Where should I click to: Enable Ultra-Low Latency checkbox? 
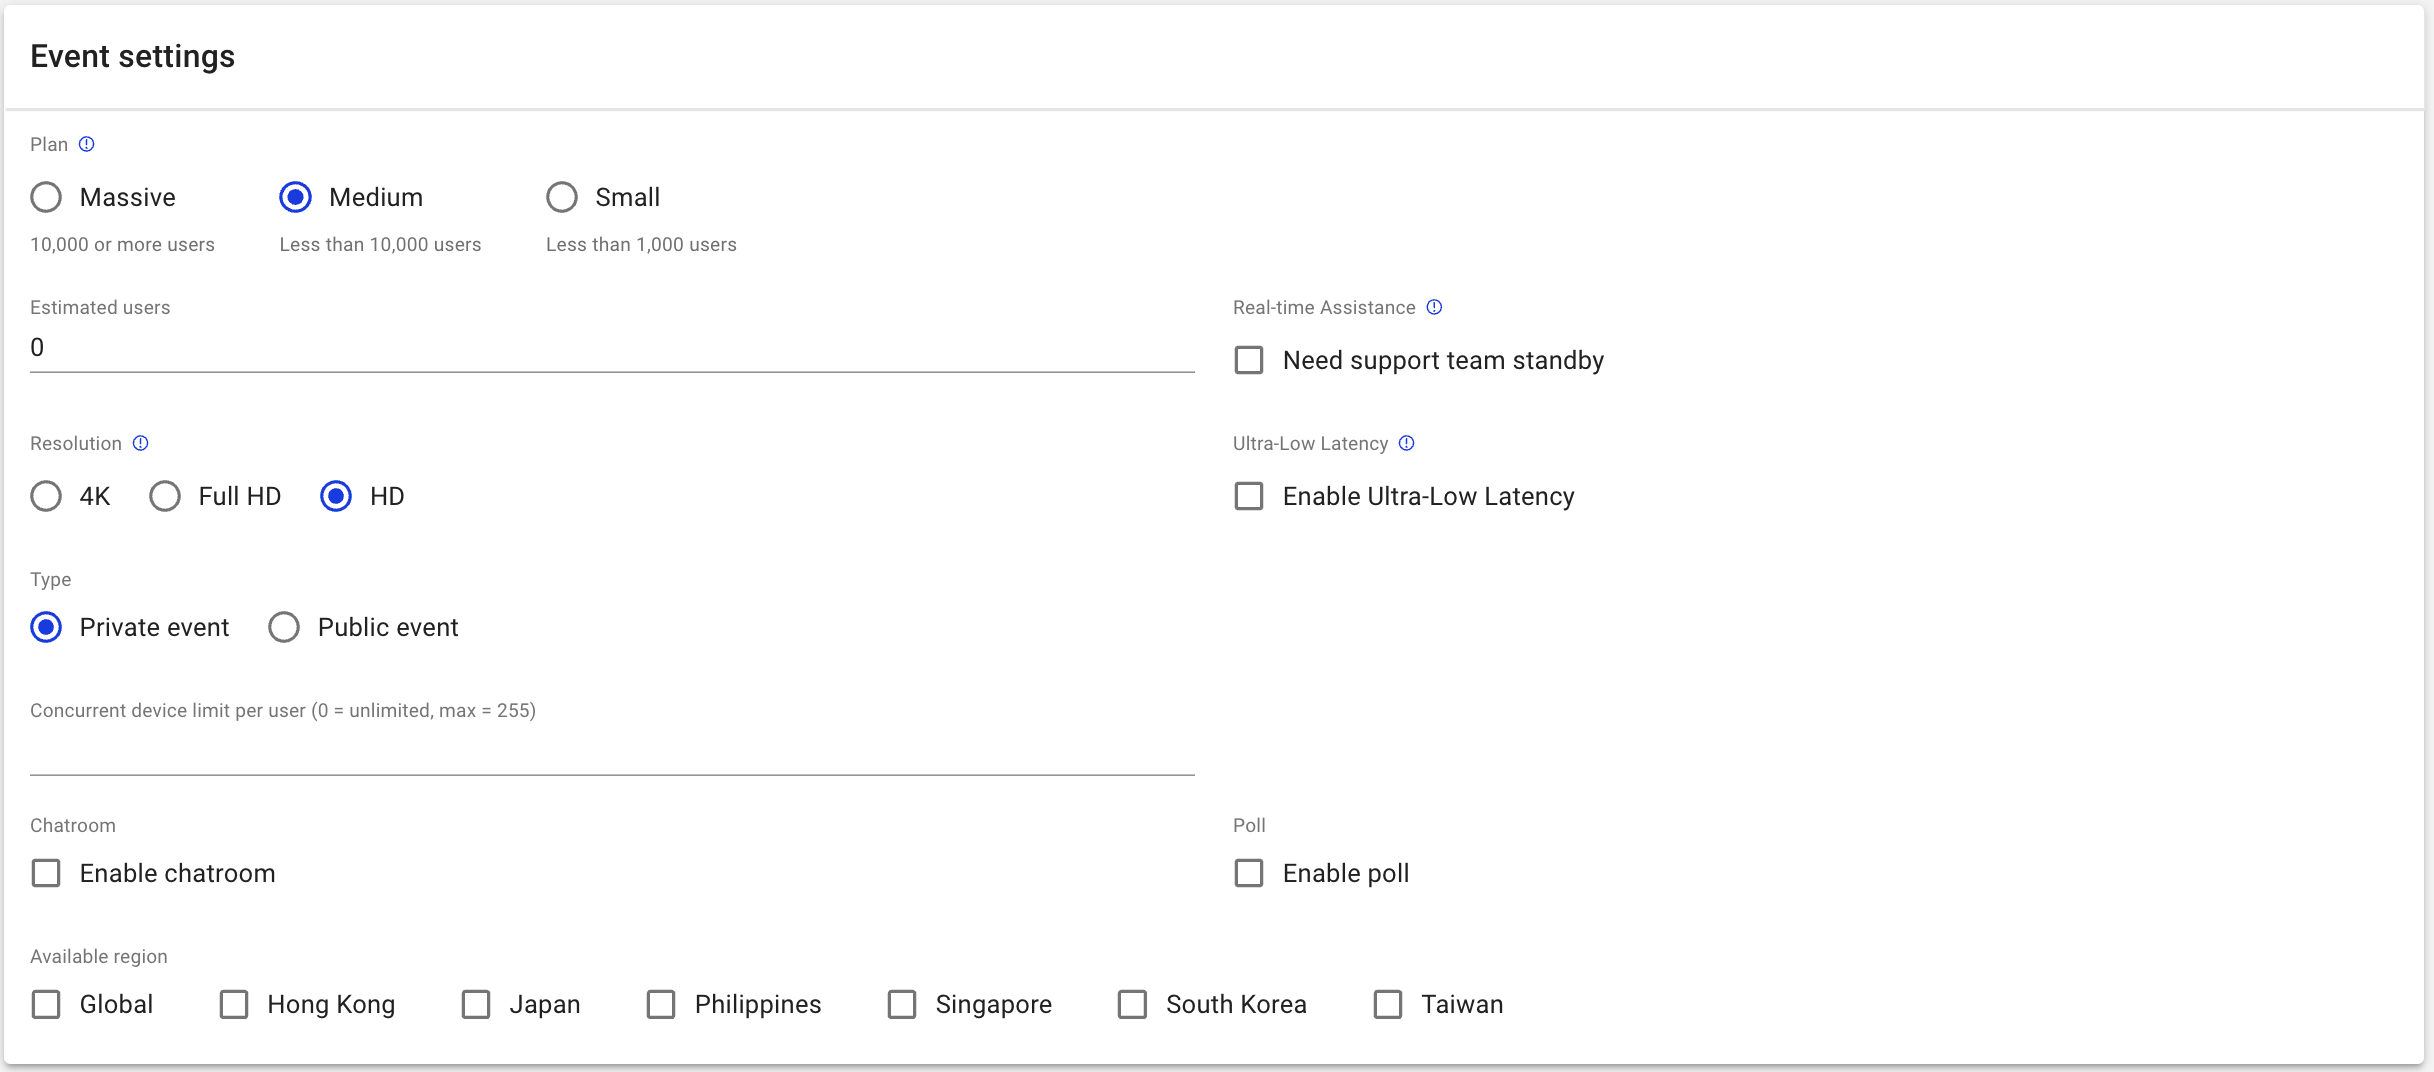pyautogui.click(x=1249, y=496)
